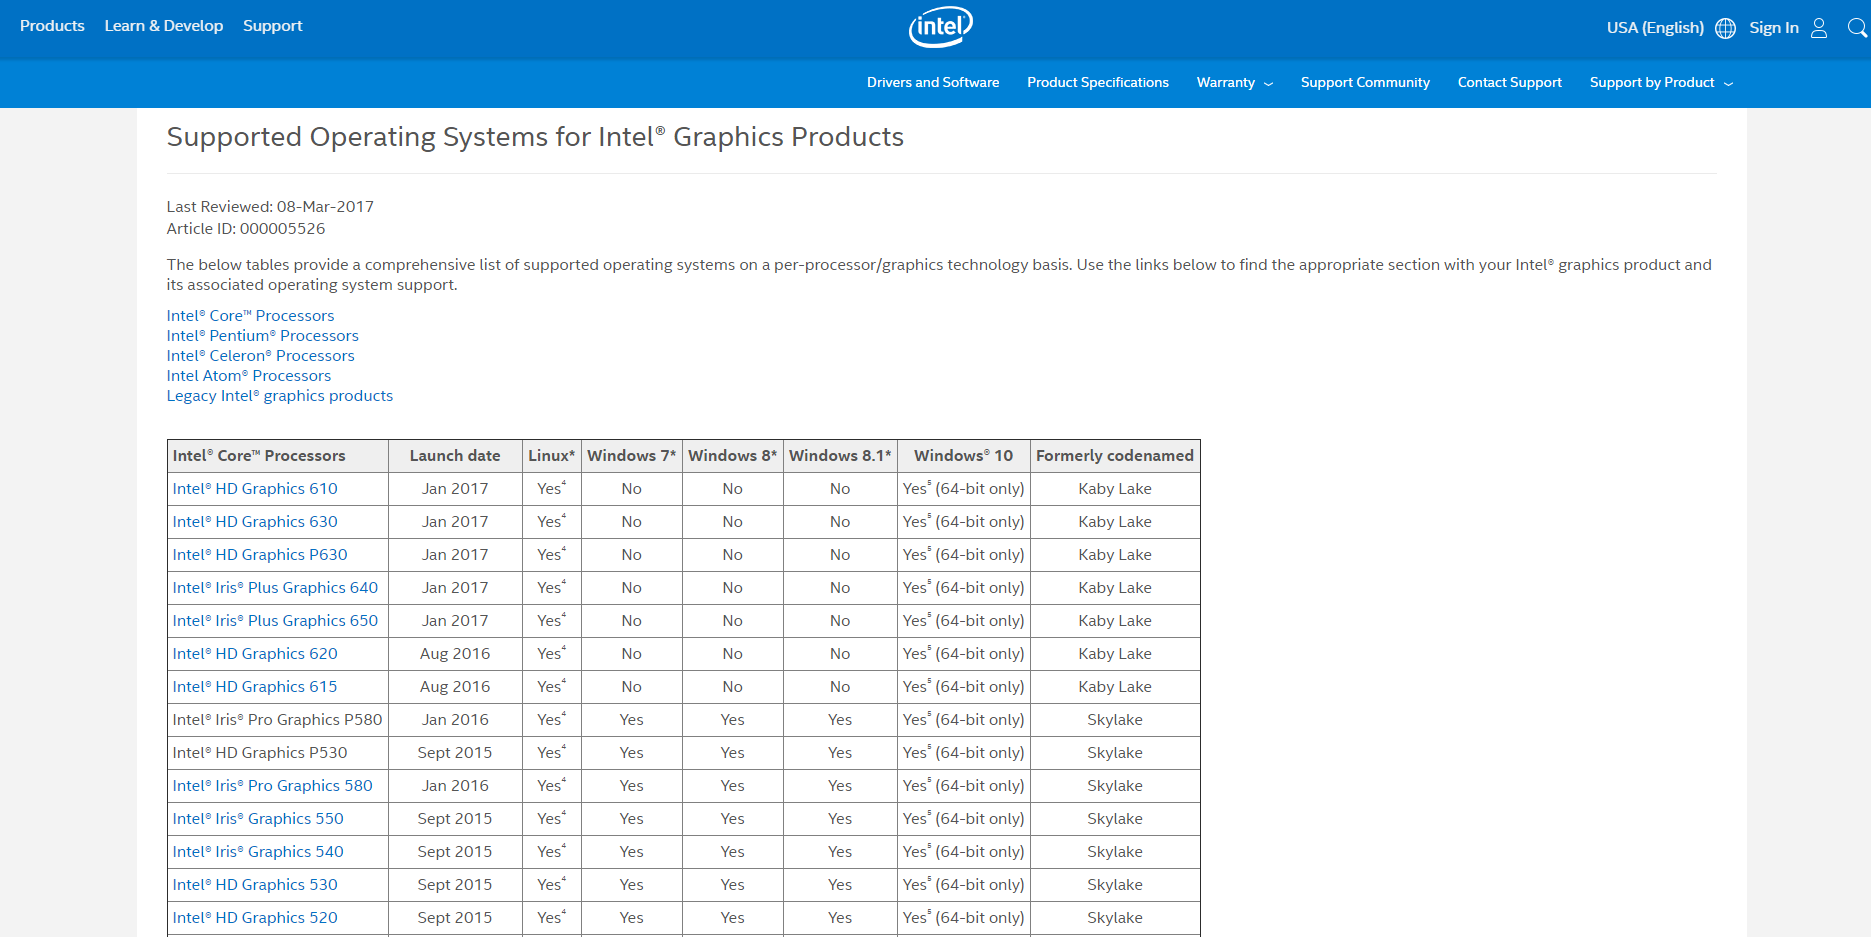Image resolution: width=1871 pixels, height=937 pixels.
Task: Click the Formerly codenamed column header
Action: (x=1115, y=456)
